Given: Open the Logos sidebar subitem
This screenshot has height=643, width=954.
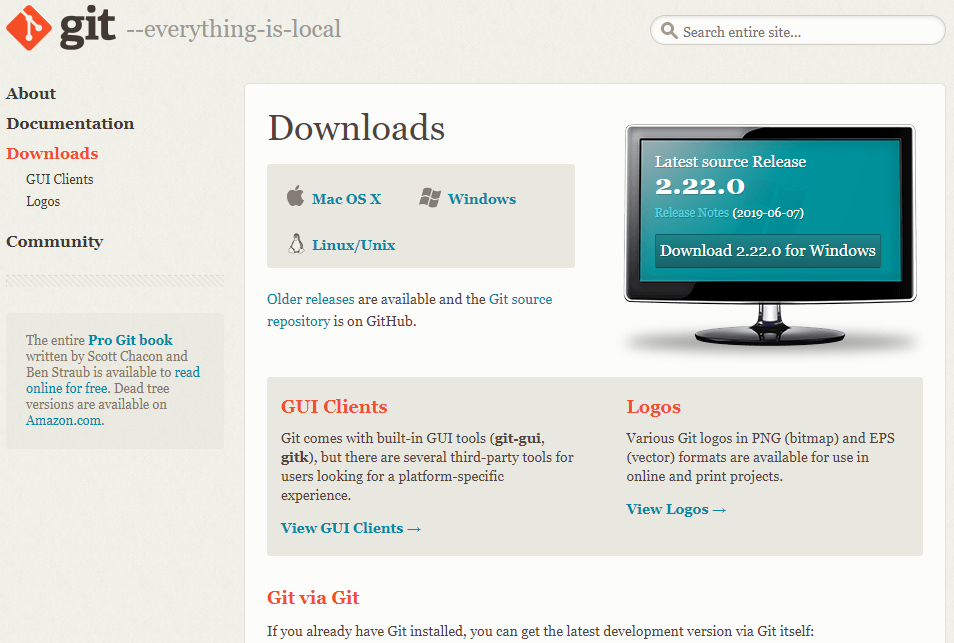Looking at the screenshot, I should coord(43,201).
